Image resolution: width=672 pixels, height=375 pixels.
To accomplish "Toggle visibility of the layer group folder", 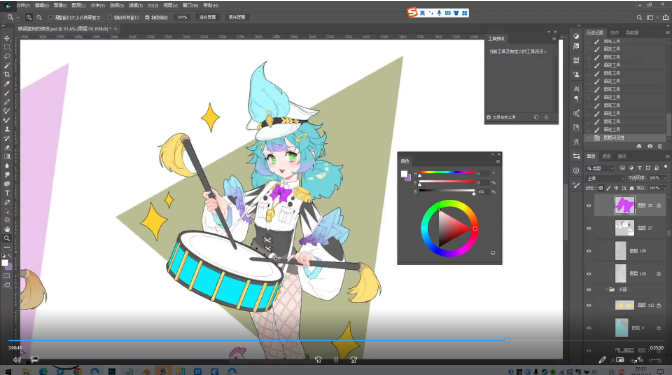I will click(589, 290).
